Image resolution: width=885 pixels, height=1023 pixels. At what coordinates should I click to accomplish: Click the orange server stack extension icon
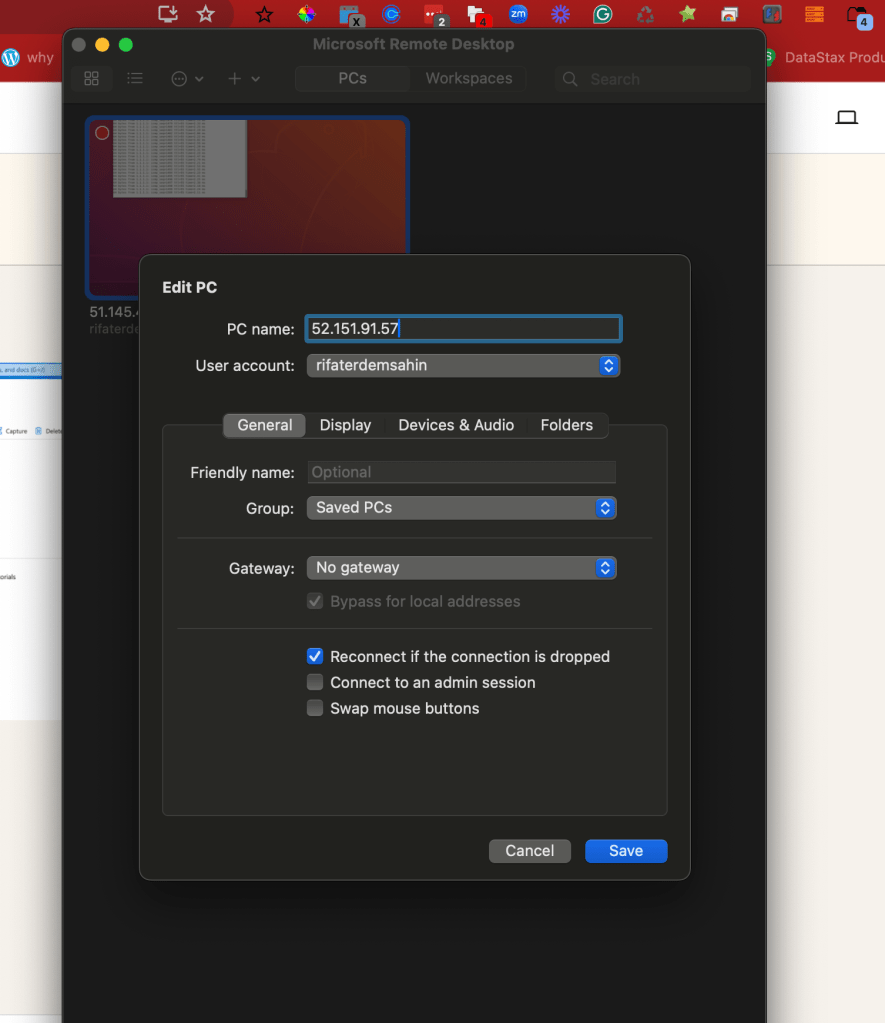[815, 14]
